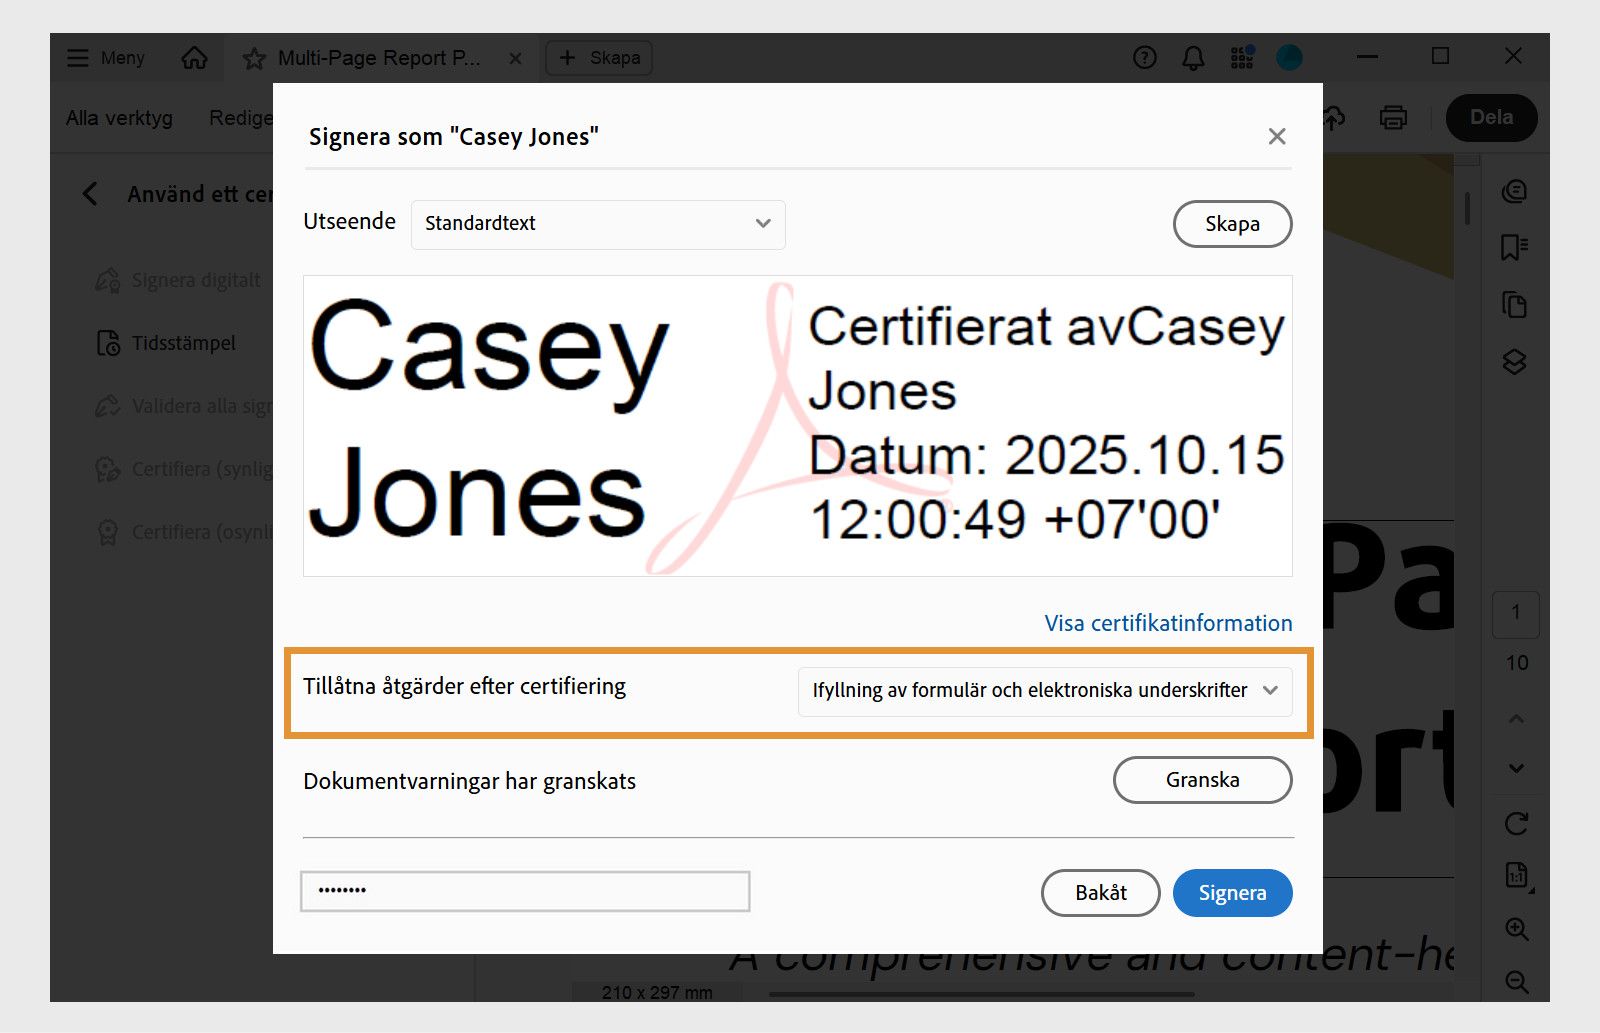1600x1033 pixels.
Task: Upload the document to cloud storage
Action: click(1334, 117)
